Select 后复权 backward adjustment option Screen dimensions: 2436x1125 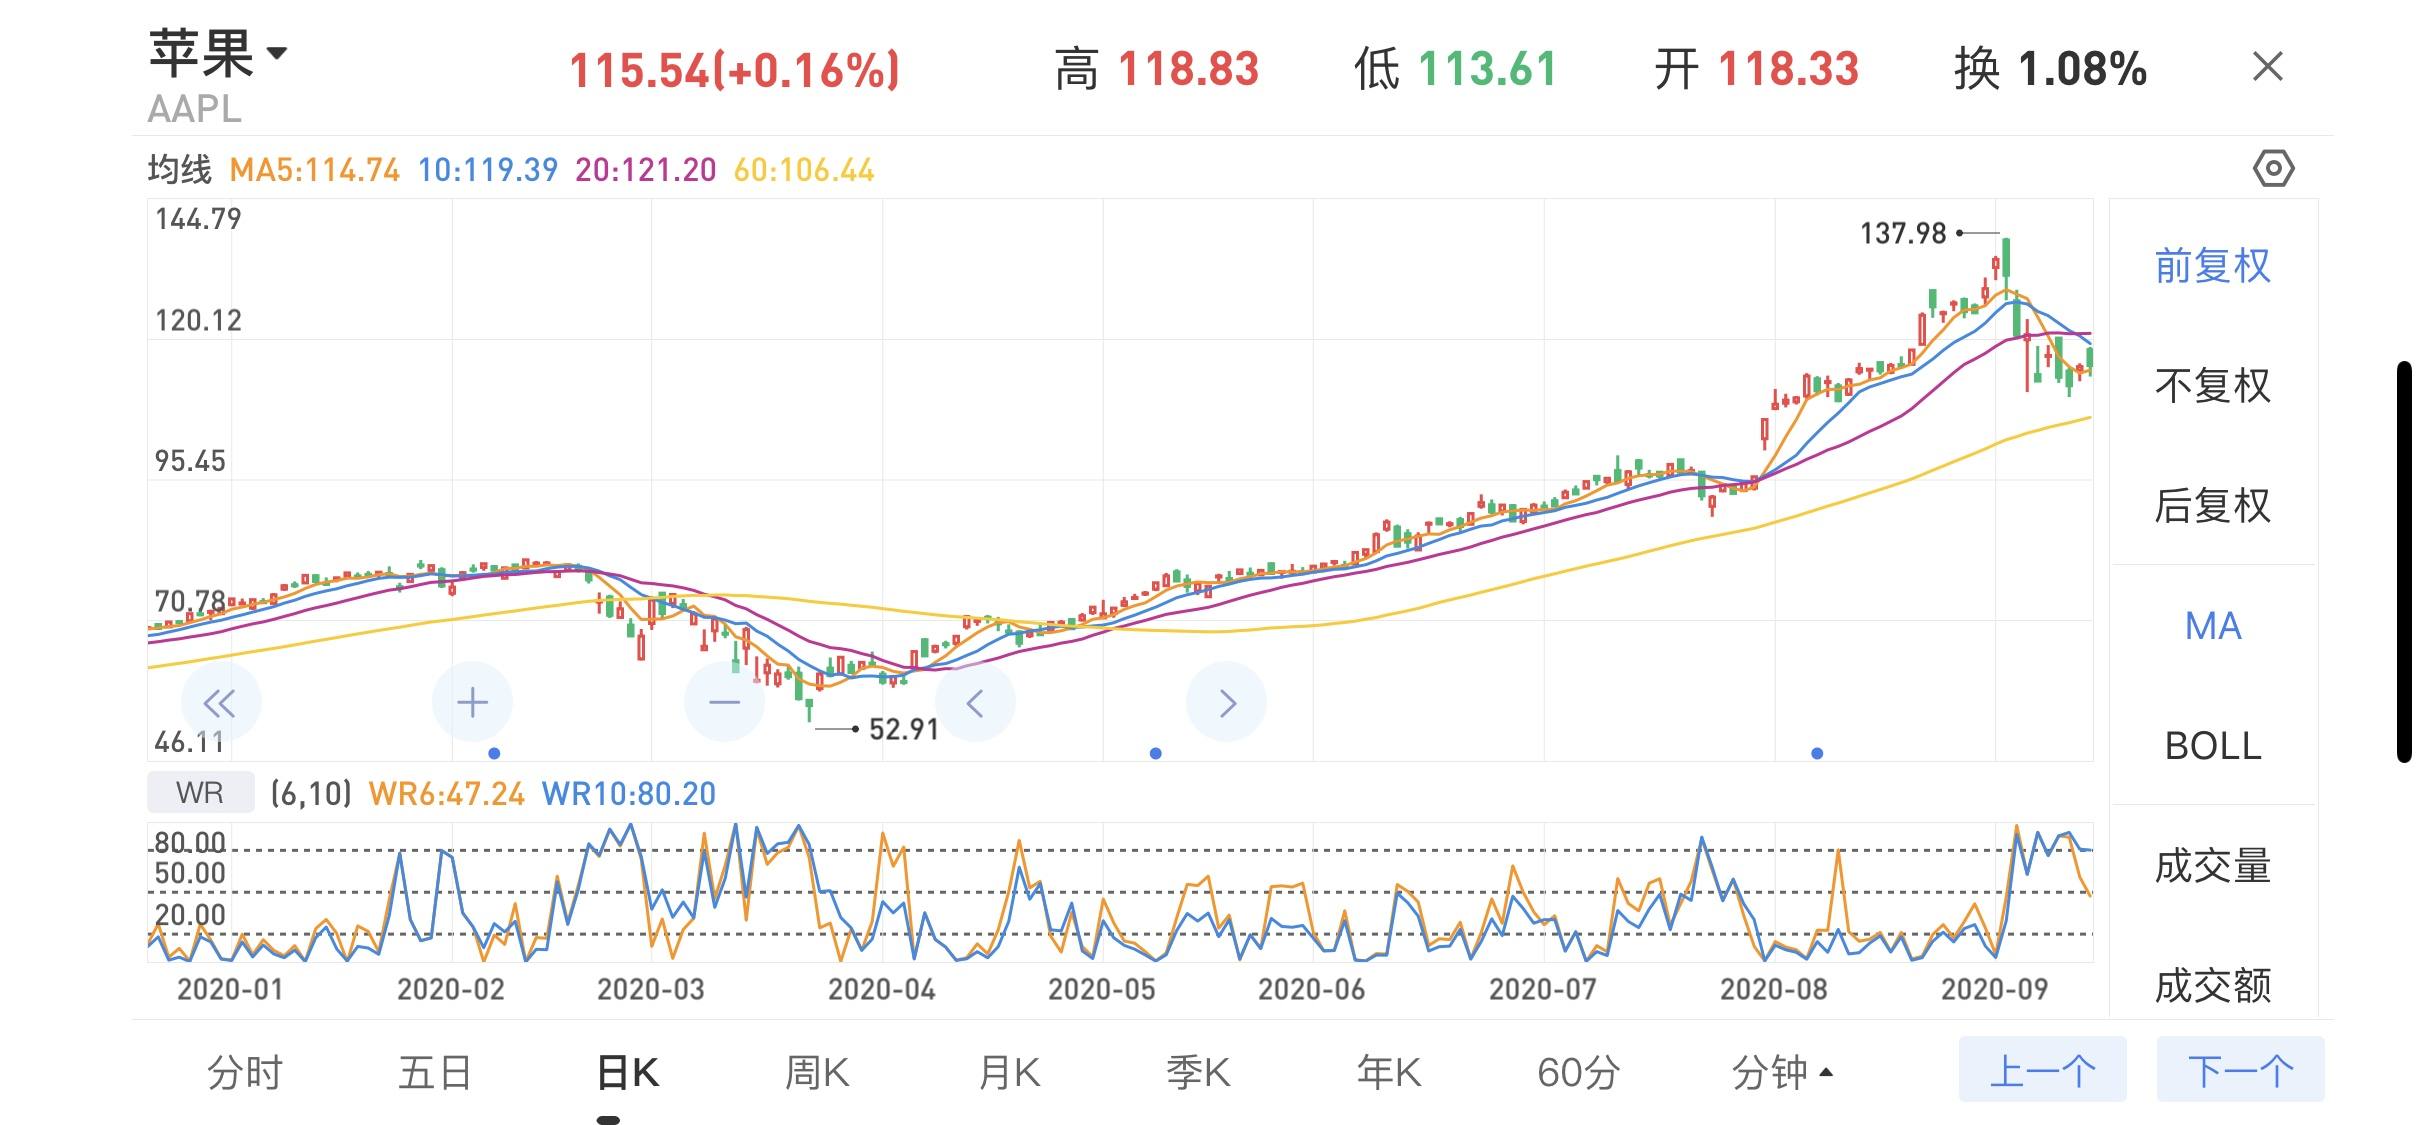click(x=2212, y=506)
